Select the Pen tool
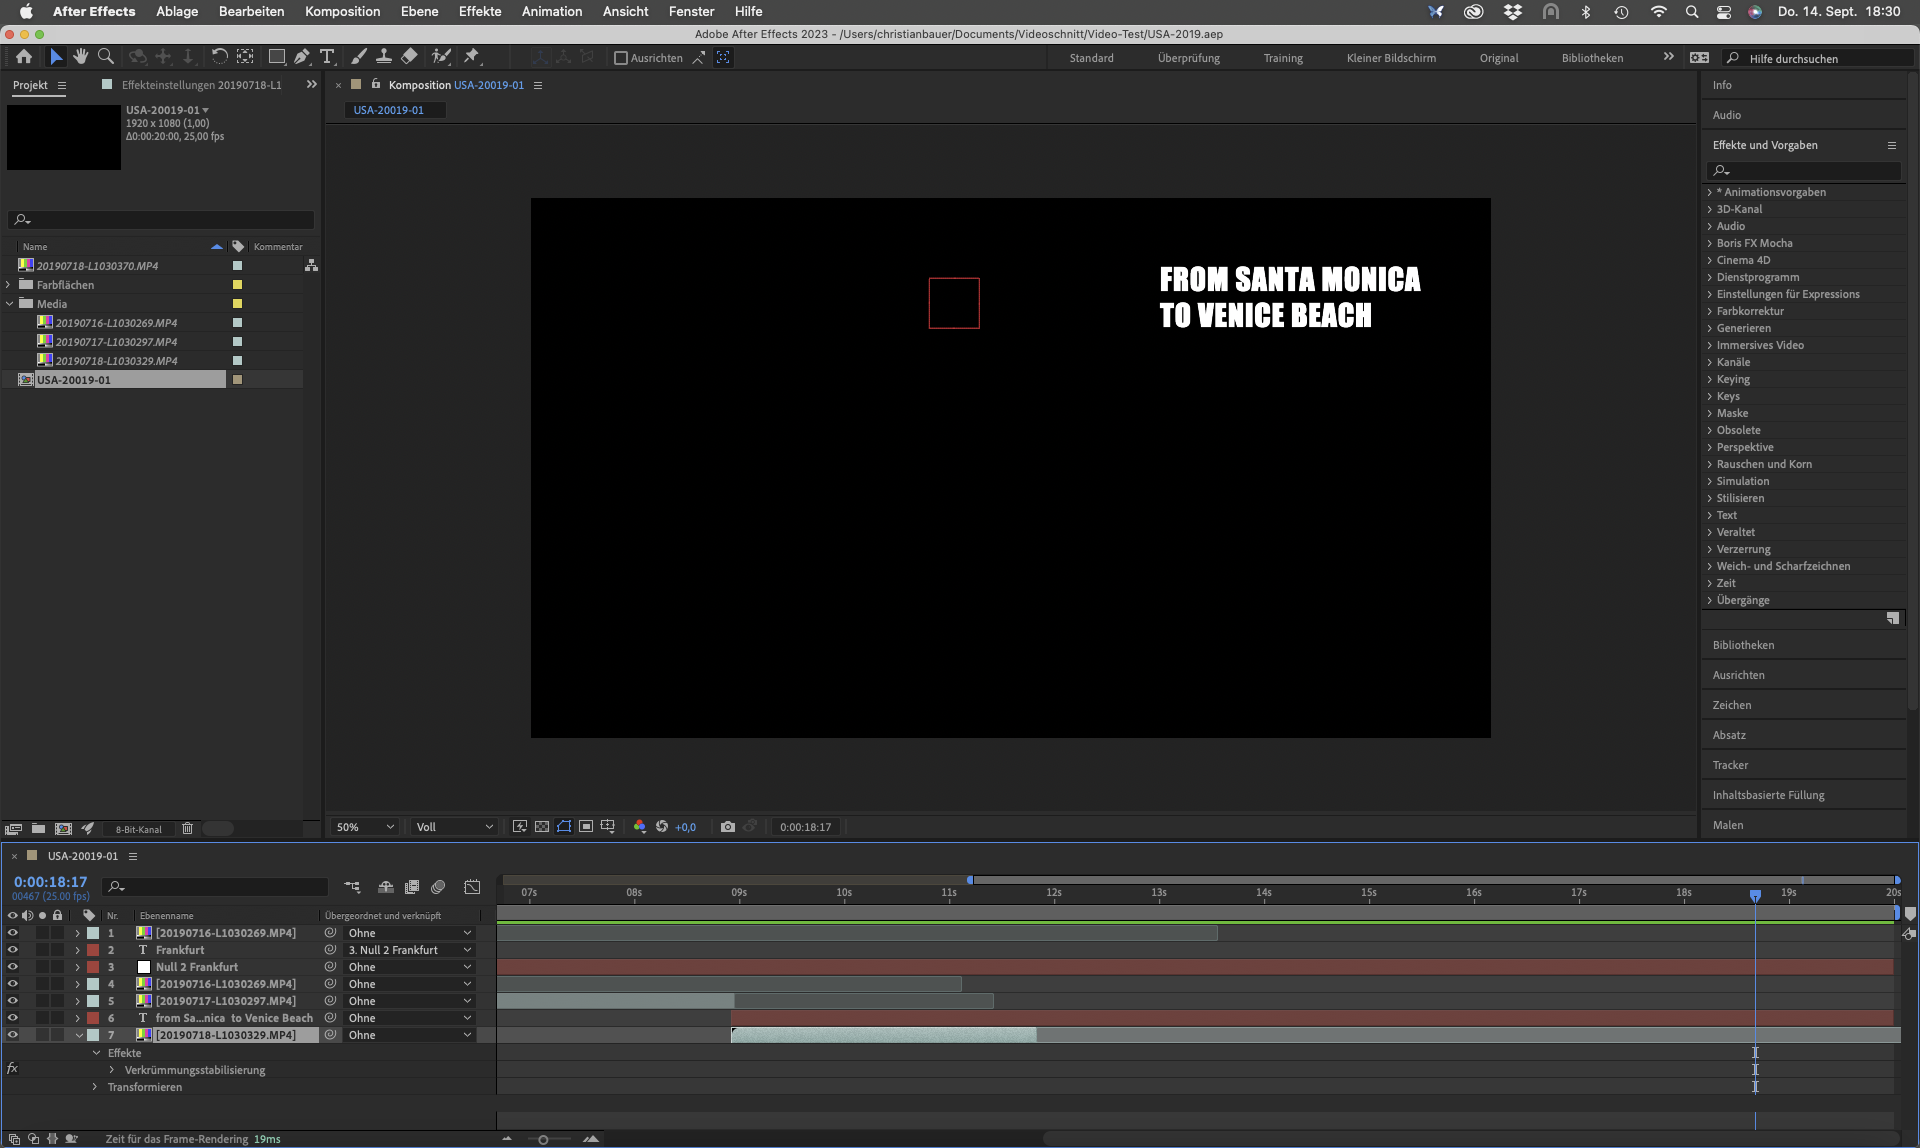1920x1148 pixels. (302, 57)
